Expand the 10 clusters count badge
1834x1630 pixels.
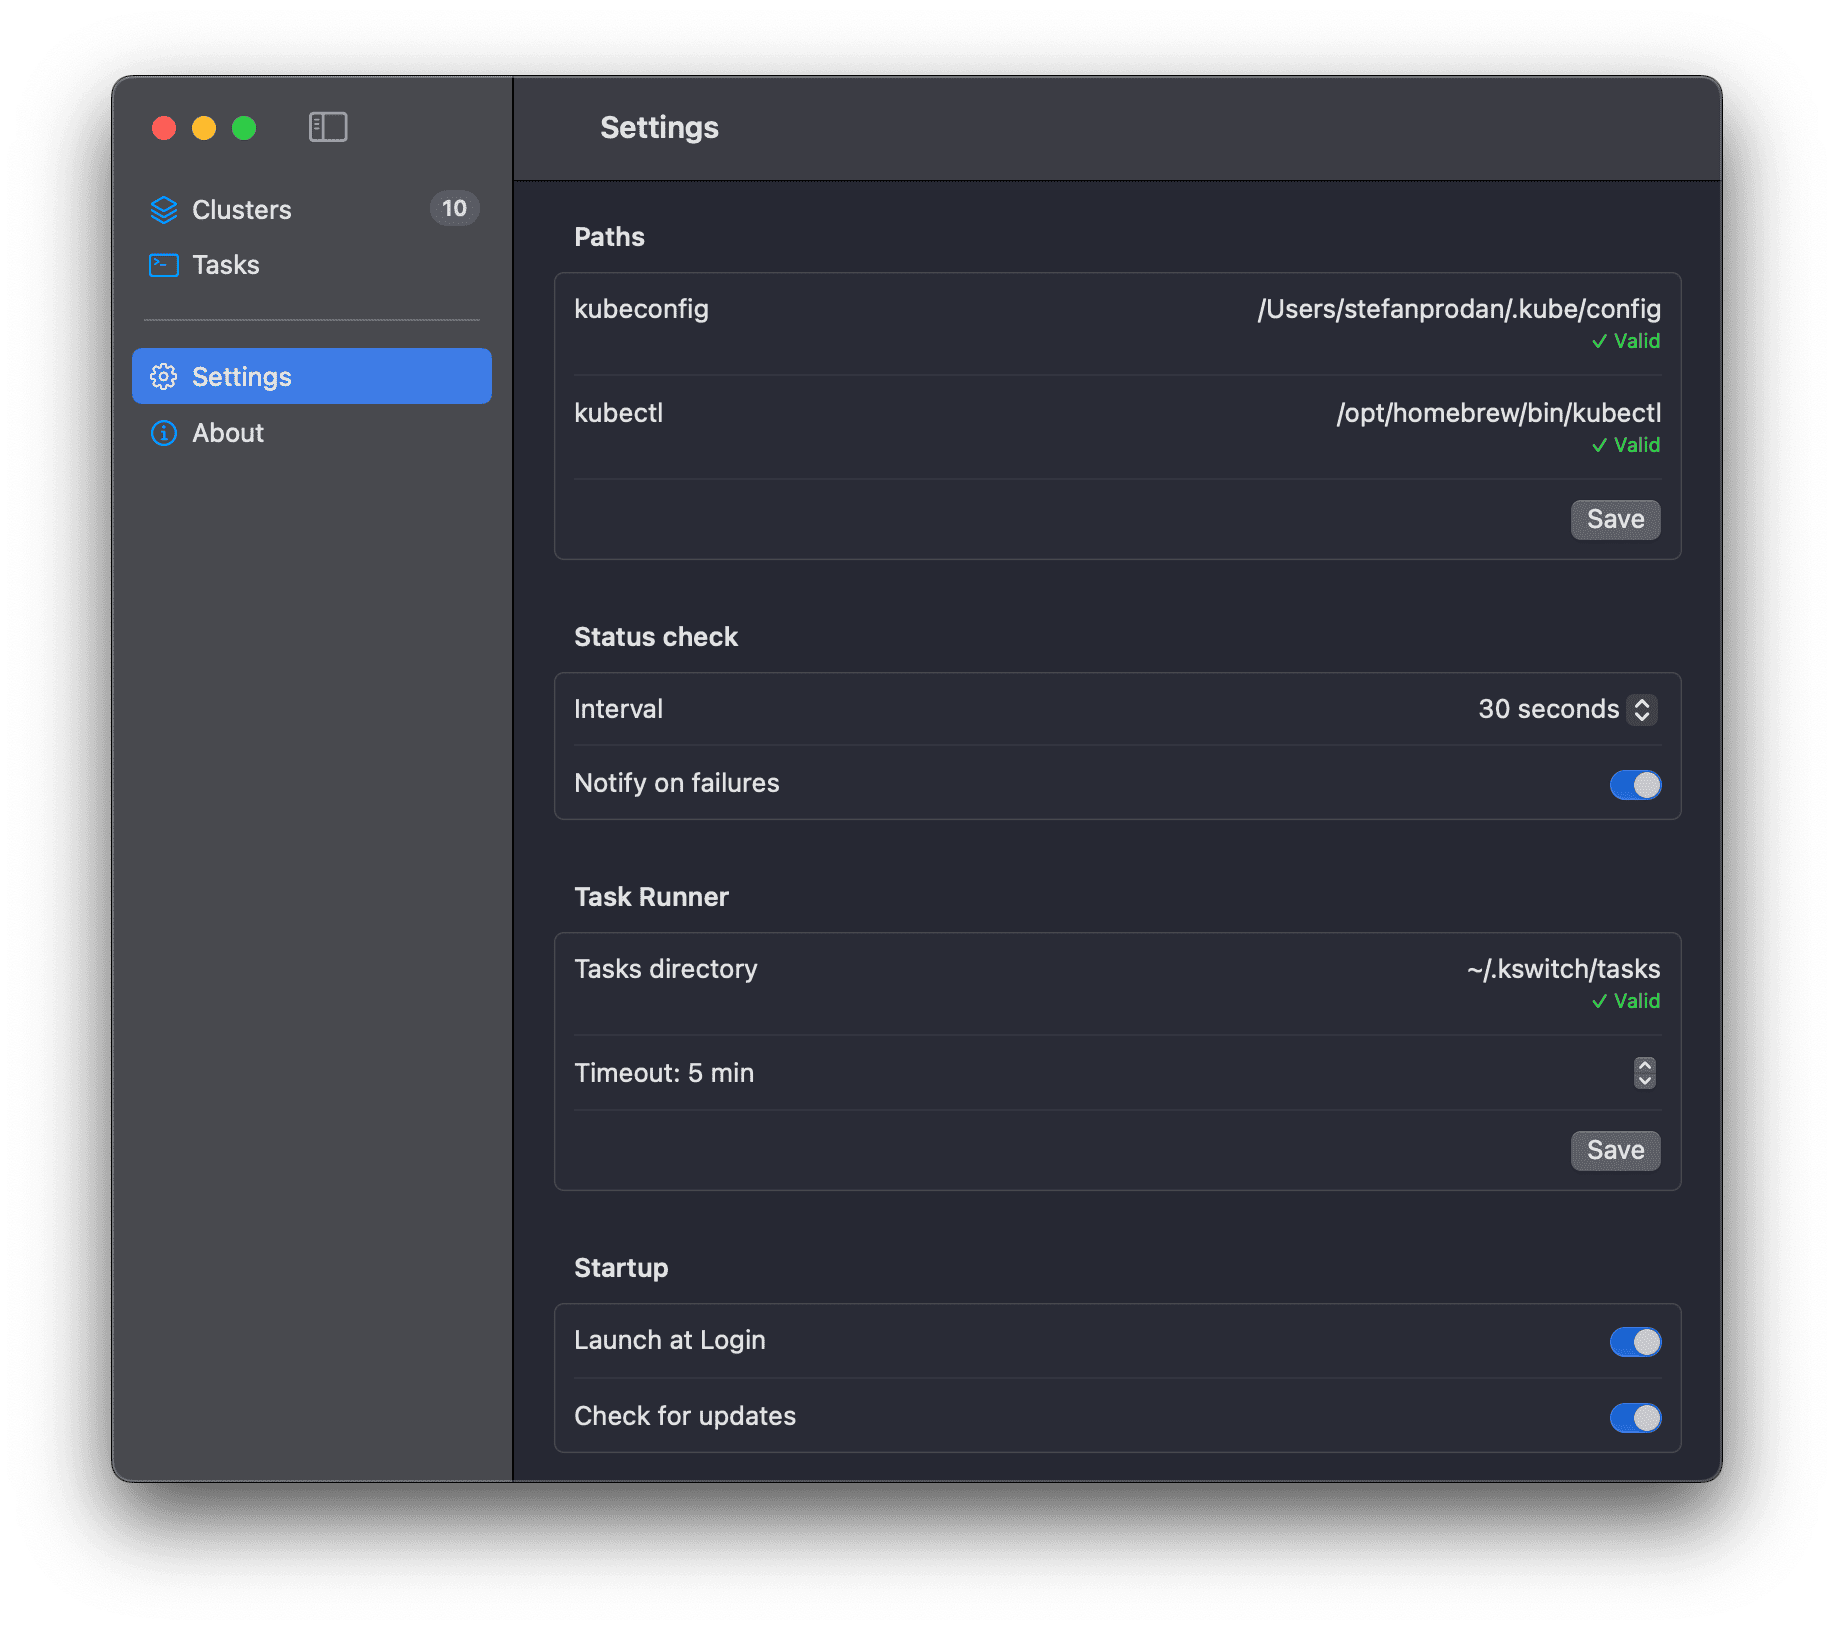point(454,209)
